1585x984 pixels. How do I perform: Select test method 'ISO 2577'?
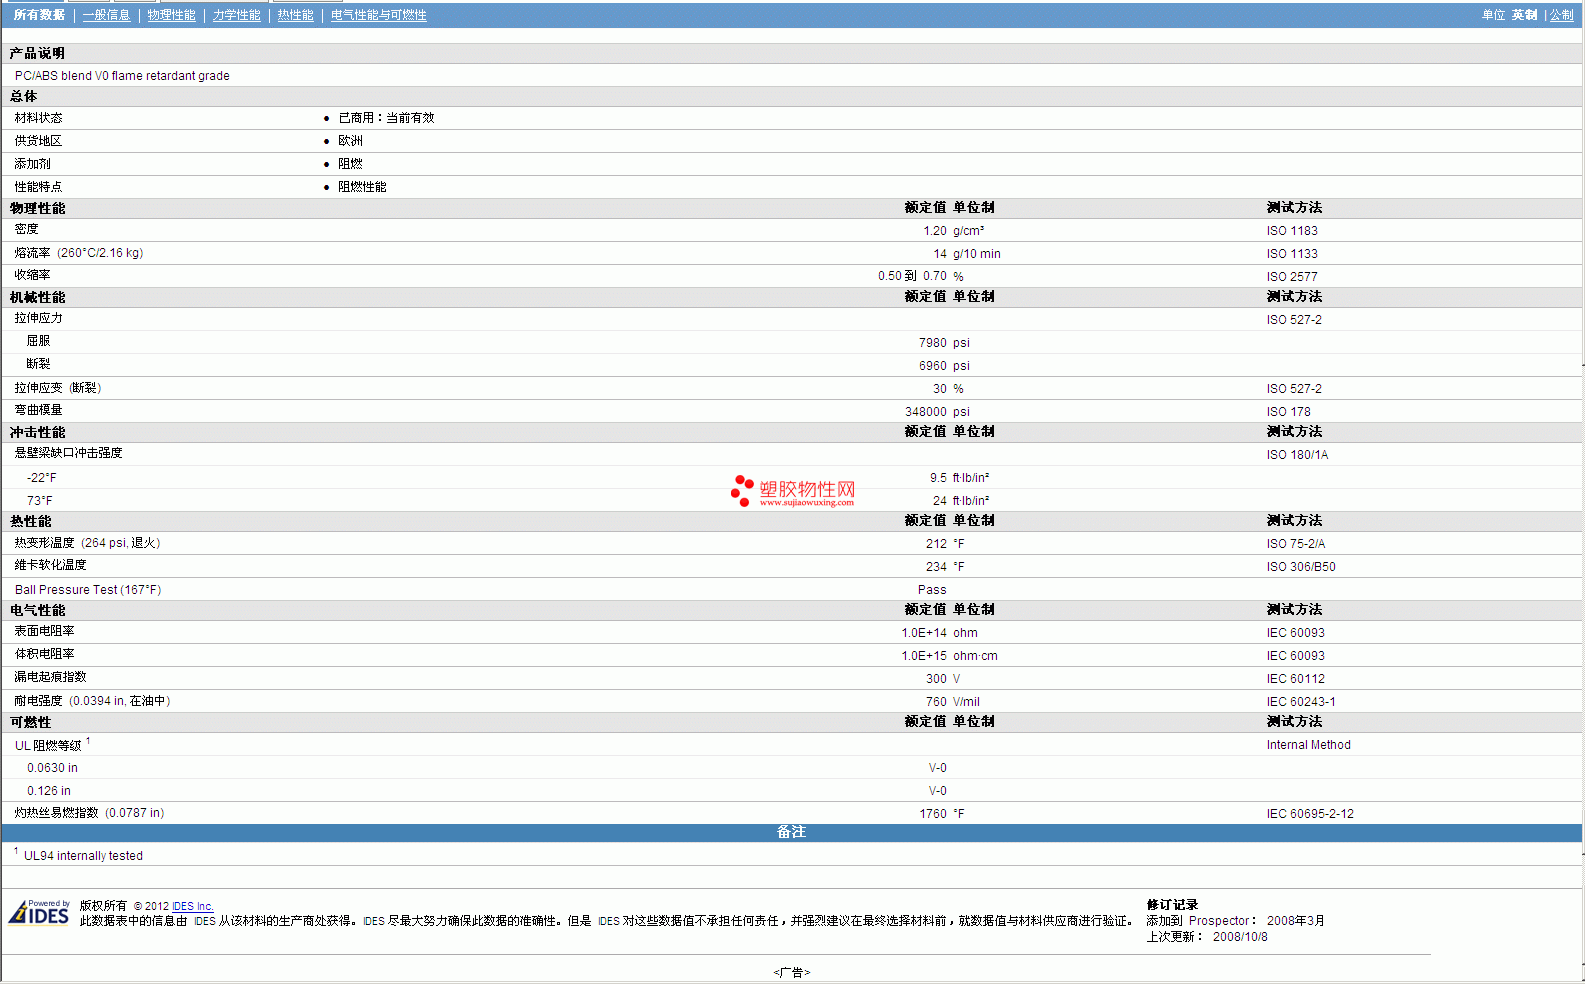coord(1292,277)
